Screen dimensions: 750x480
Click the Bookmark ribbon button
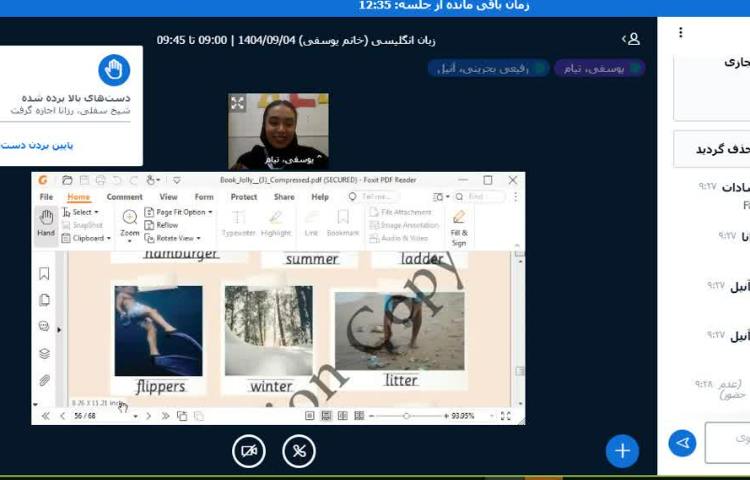click(x=342, y=224)
